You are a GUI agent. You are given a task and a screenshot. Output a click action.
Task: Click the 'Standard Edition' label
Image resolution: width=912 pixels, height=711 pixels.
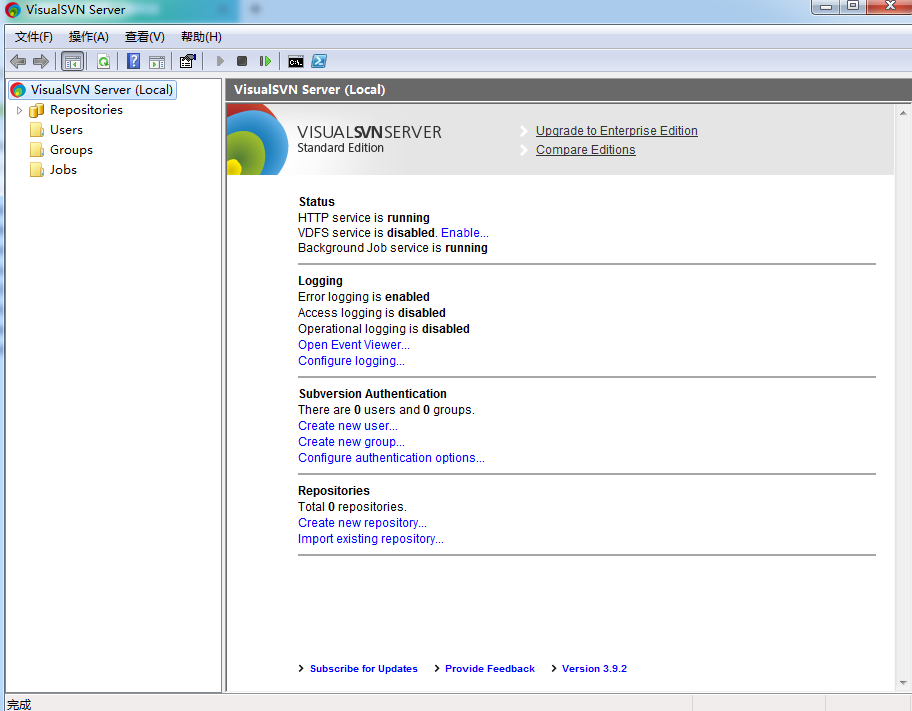click(340, 148)
